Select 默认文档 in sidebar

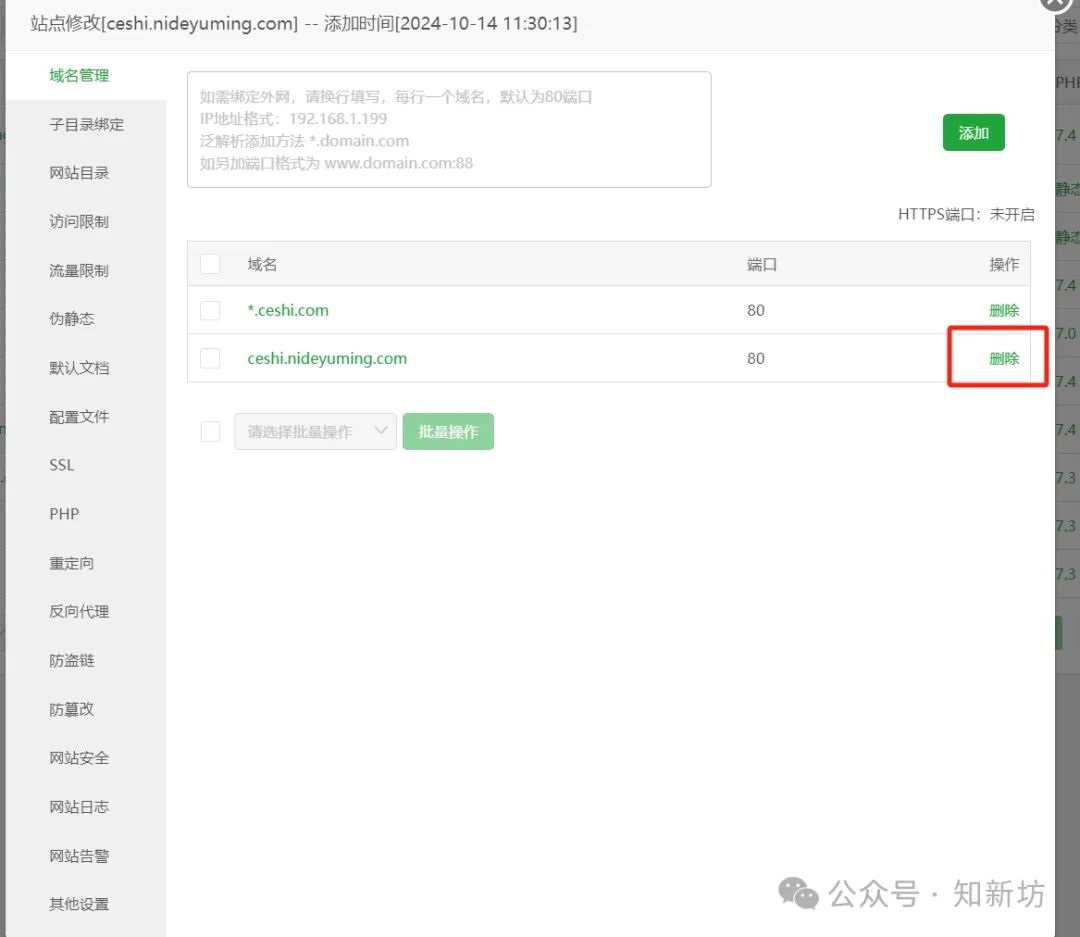79,368
